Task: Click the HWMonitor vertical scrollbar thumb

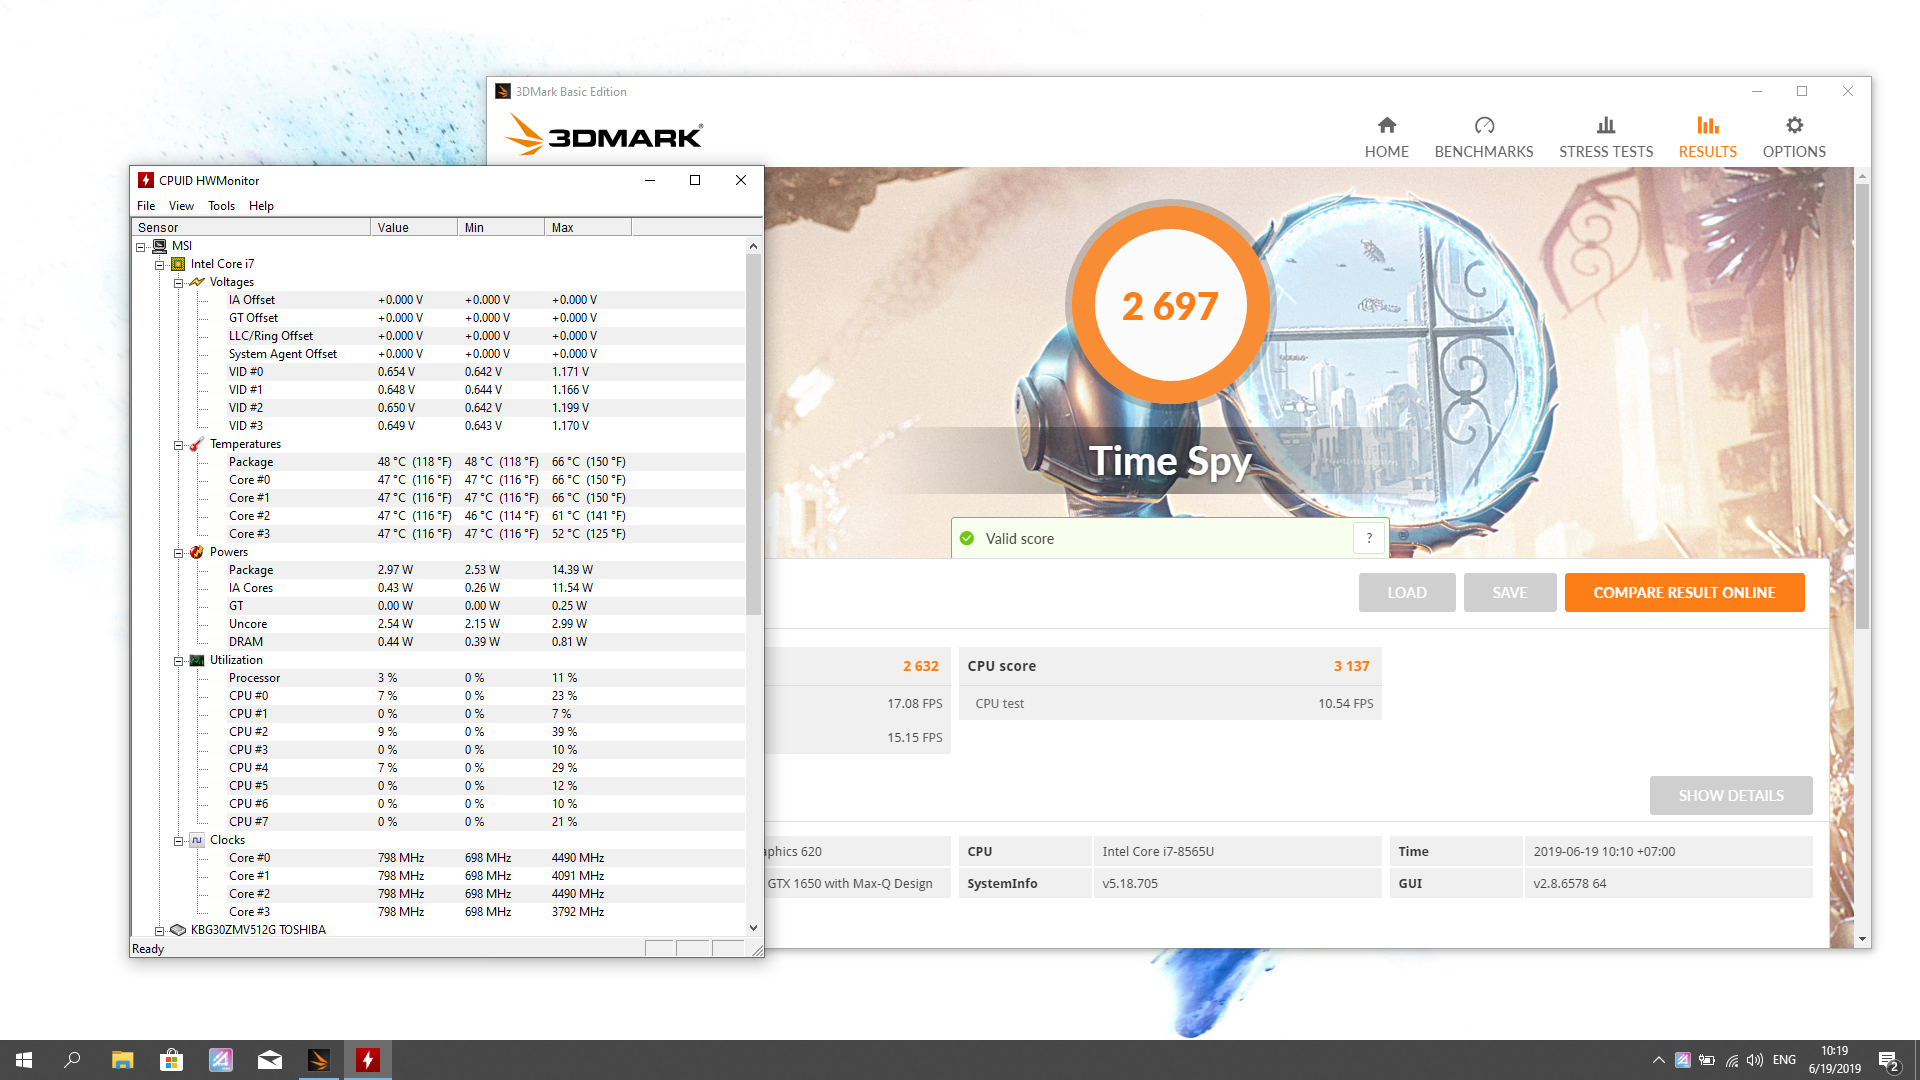Action: pyautogui.click(x=753, y=434)
